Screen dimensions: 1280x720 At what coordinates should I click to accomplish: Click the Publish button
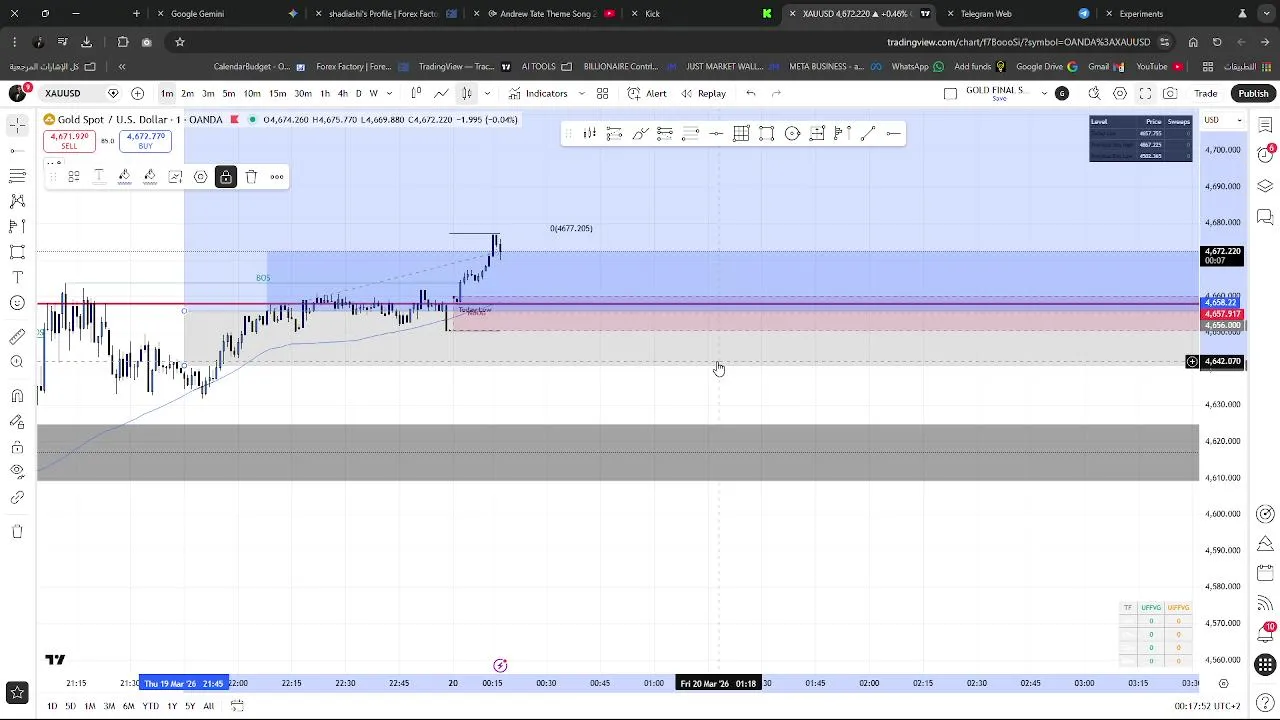1253,93
